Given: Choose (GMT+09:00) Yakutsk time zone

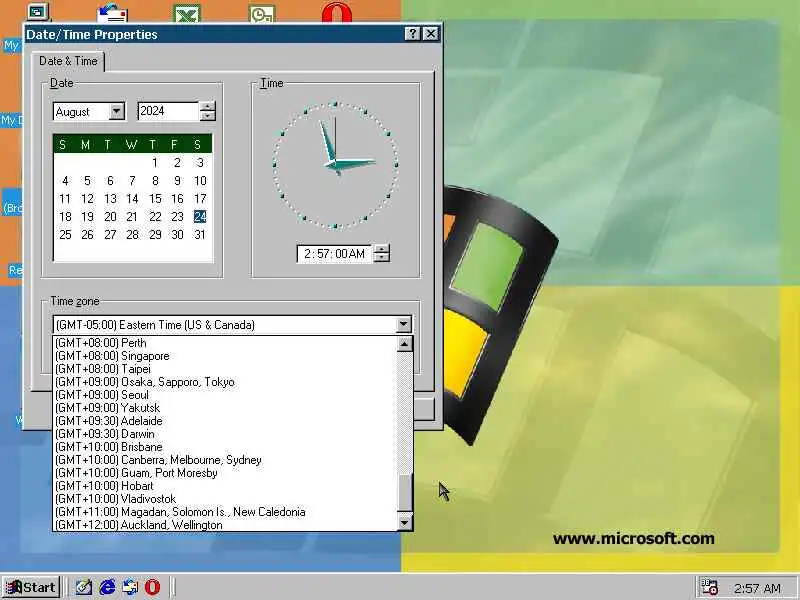Looking at the screenshot, I should [224, 408].
